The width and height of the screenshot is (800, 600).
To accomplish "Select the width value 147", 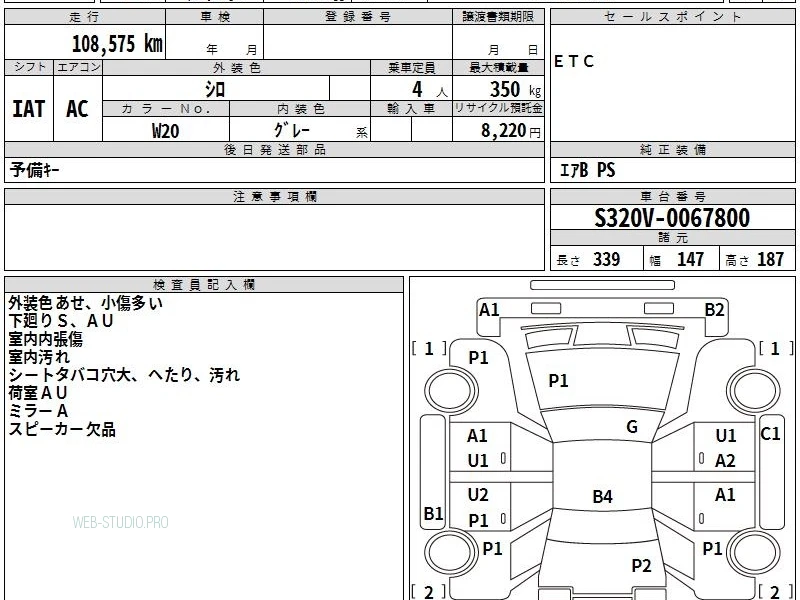I will (690, 259).
